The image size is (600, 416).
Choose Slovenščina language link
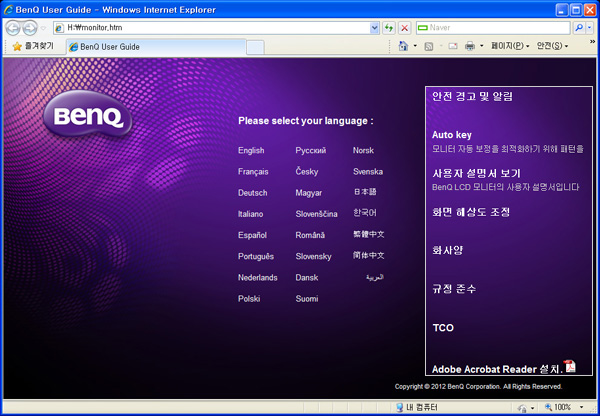tap(316, 214)
